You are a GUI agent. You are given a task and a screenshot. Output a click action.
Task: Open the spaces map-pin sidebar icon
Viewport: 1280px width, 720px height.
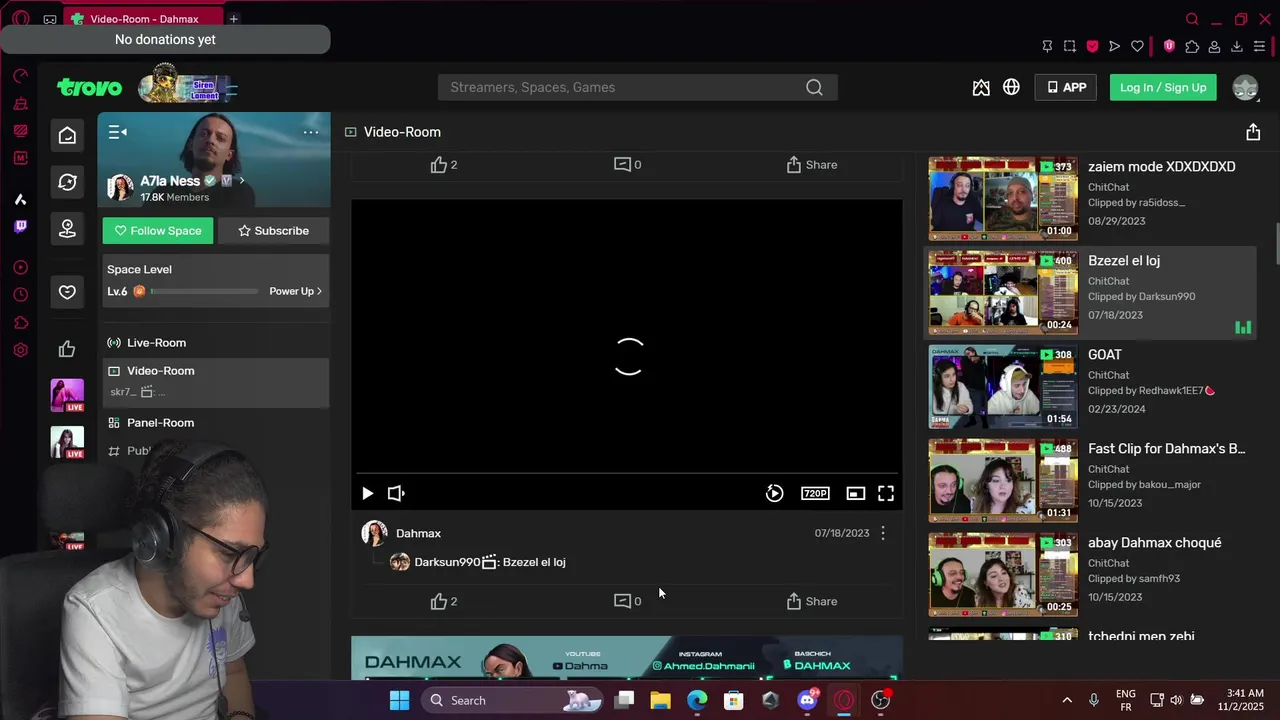(67, 228)
